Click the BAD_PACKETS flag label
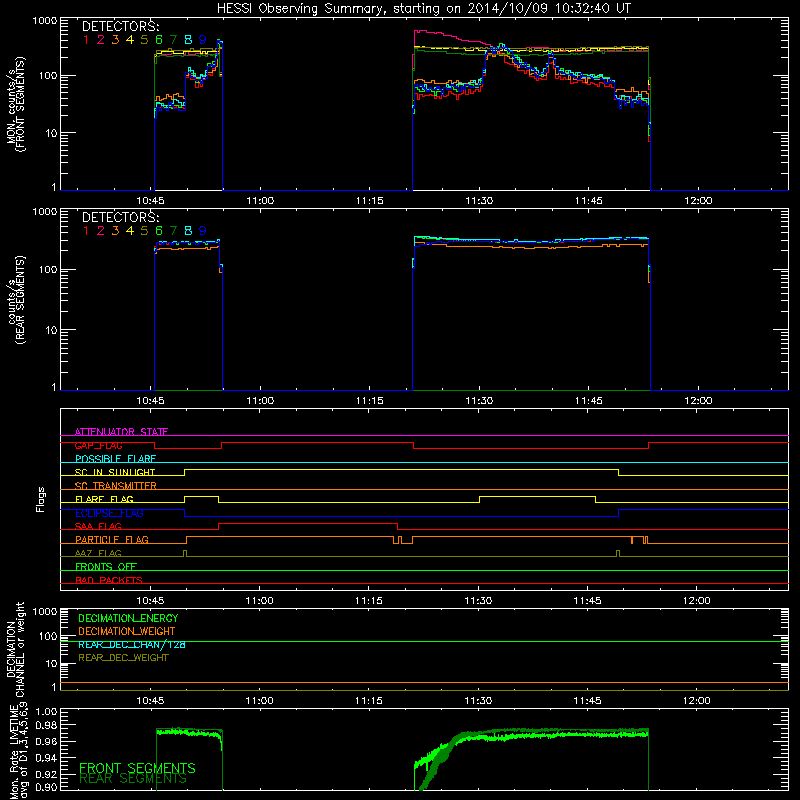 [109, 580]
